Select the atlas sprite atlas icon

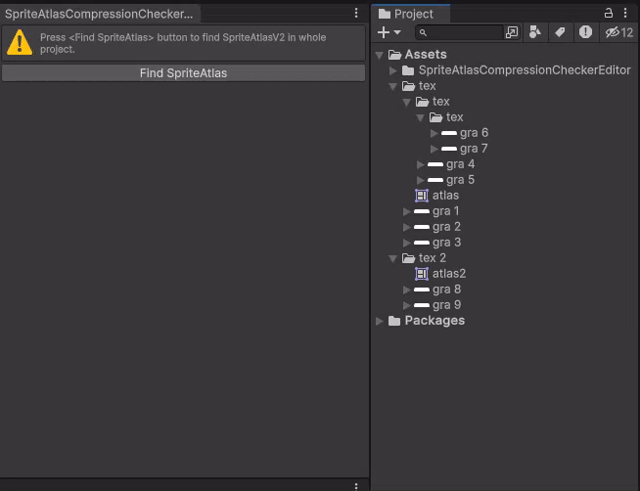422,196
